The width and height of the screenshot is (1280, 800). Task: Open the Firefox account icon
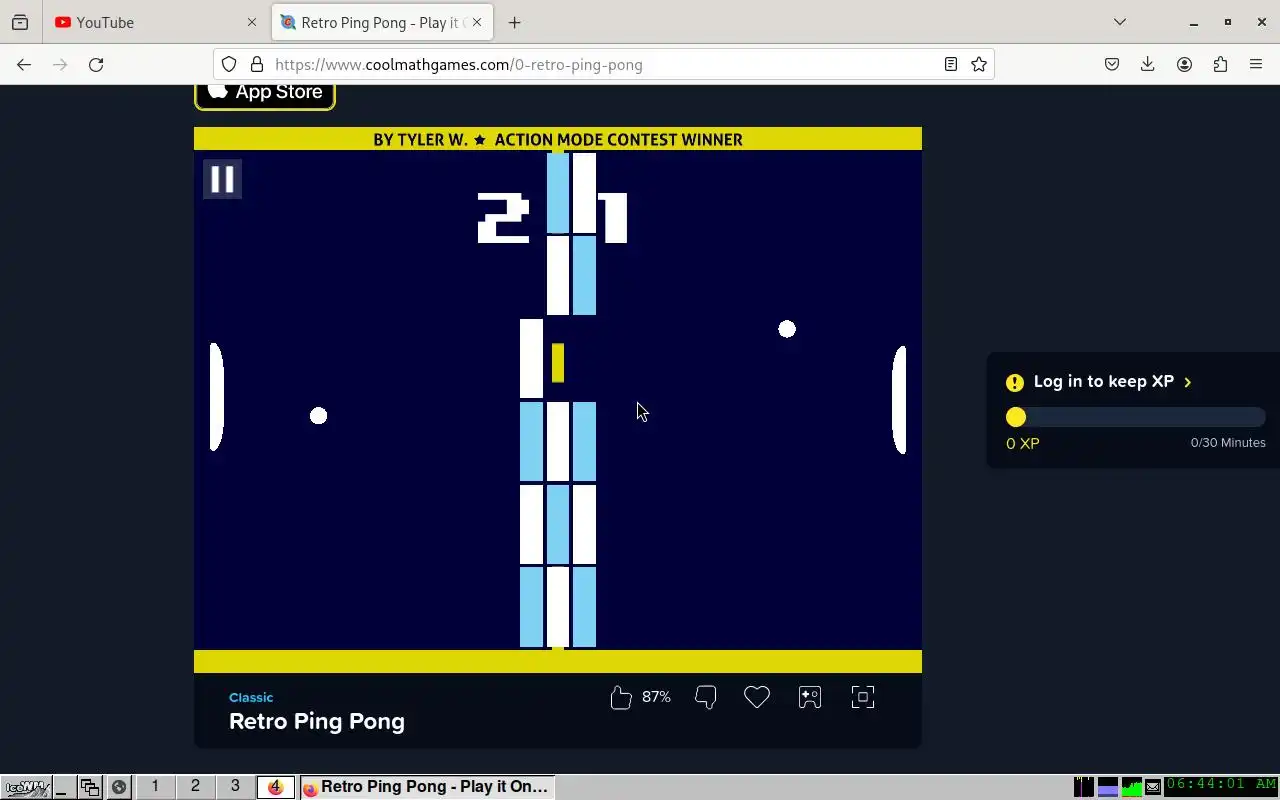pyautogui.click(x=1184, y=64)
